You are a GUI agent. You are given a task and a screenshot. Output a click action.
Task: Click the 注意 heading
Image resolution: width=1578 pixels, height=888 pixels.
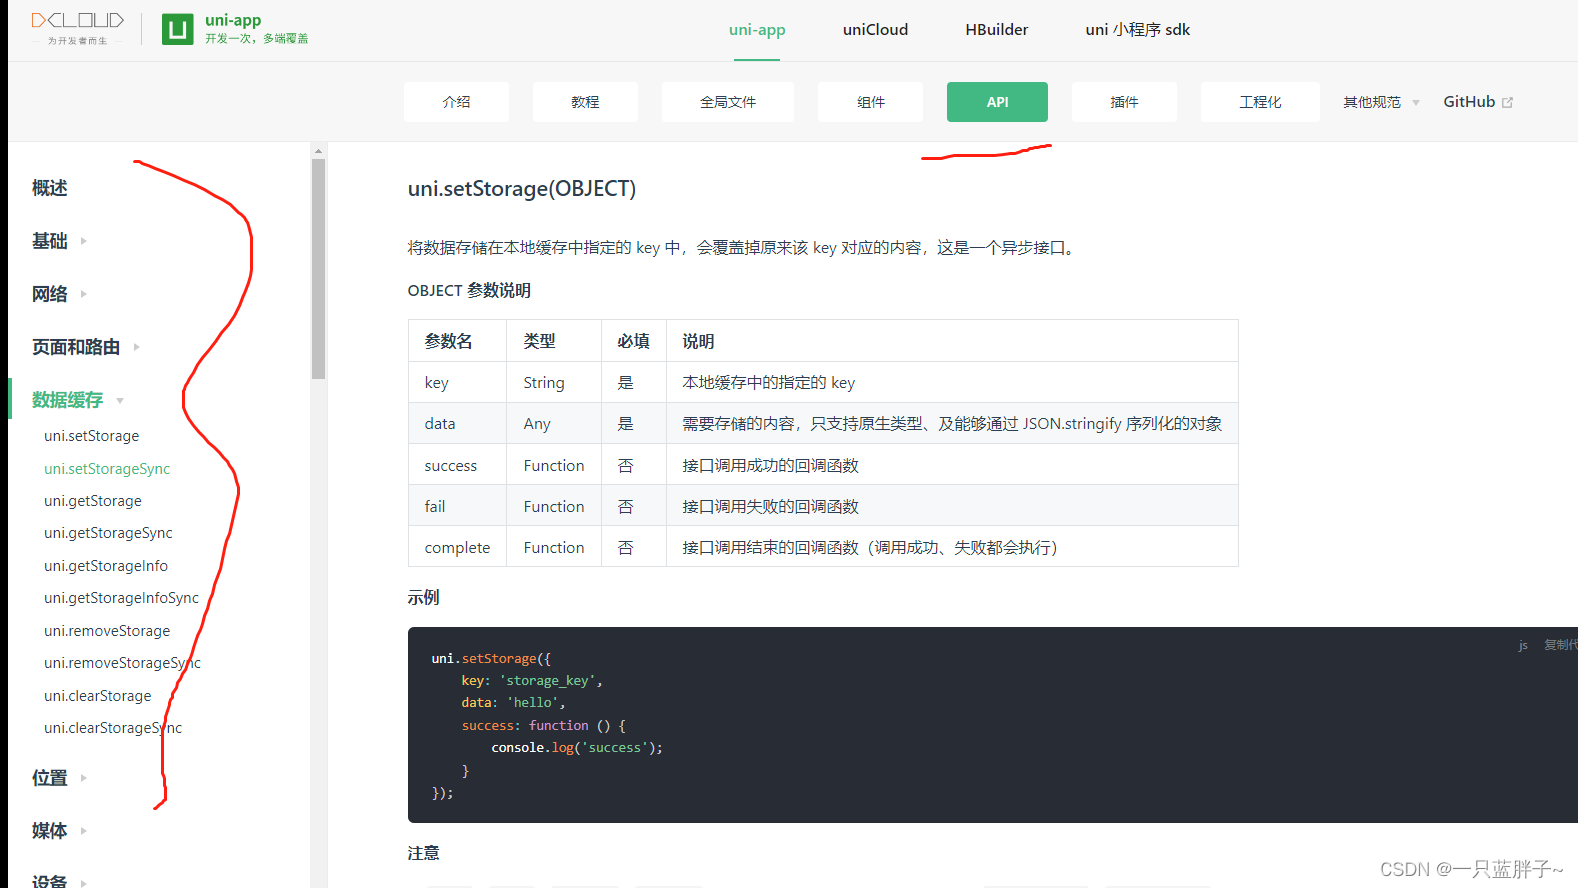424,853
